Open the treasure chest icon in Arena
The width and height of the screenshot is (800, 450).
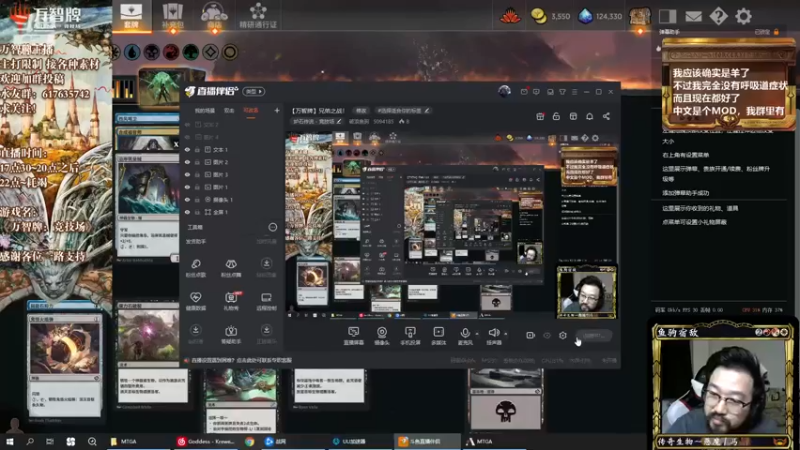click(x=640, y=16)
